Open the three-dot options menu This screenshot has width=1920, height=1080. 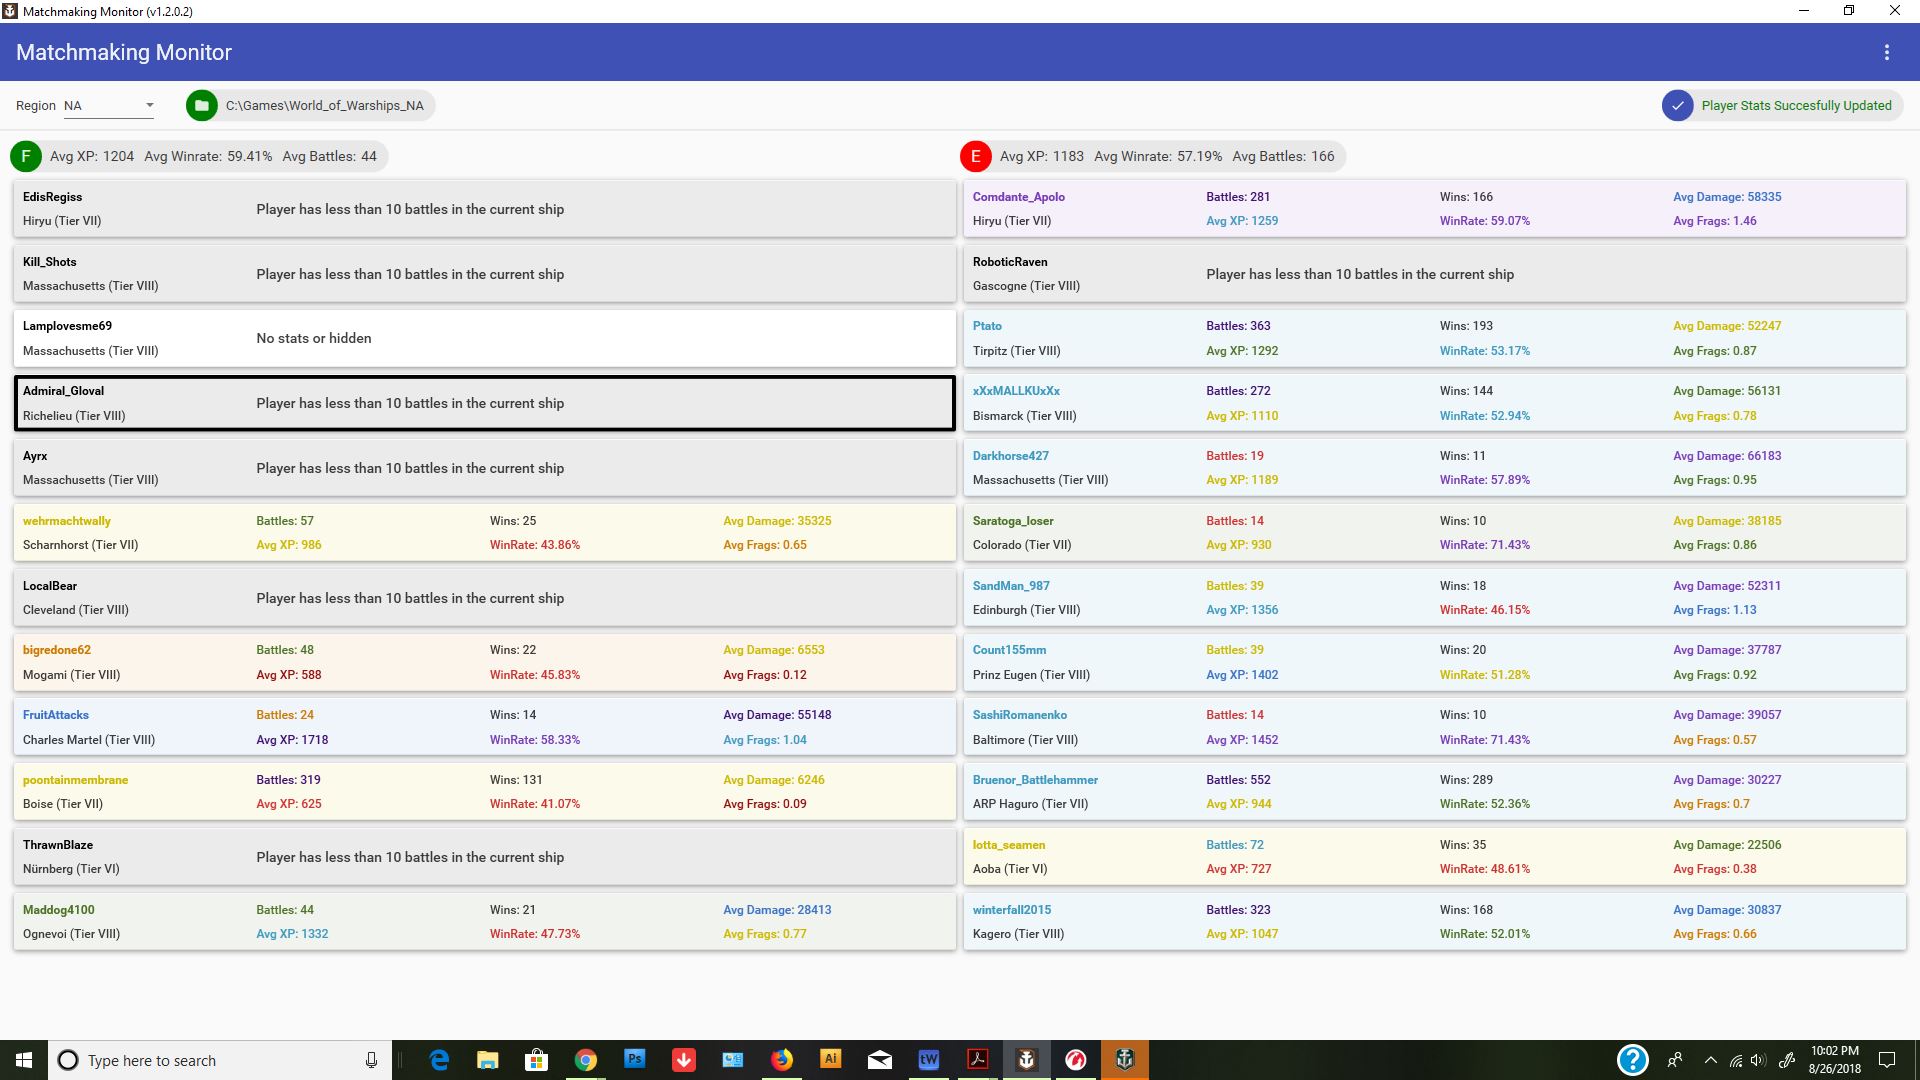(1887, 52)
